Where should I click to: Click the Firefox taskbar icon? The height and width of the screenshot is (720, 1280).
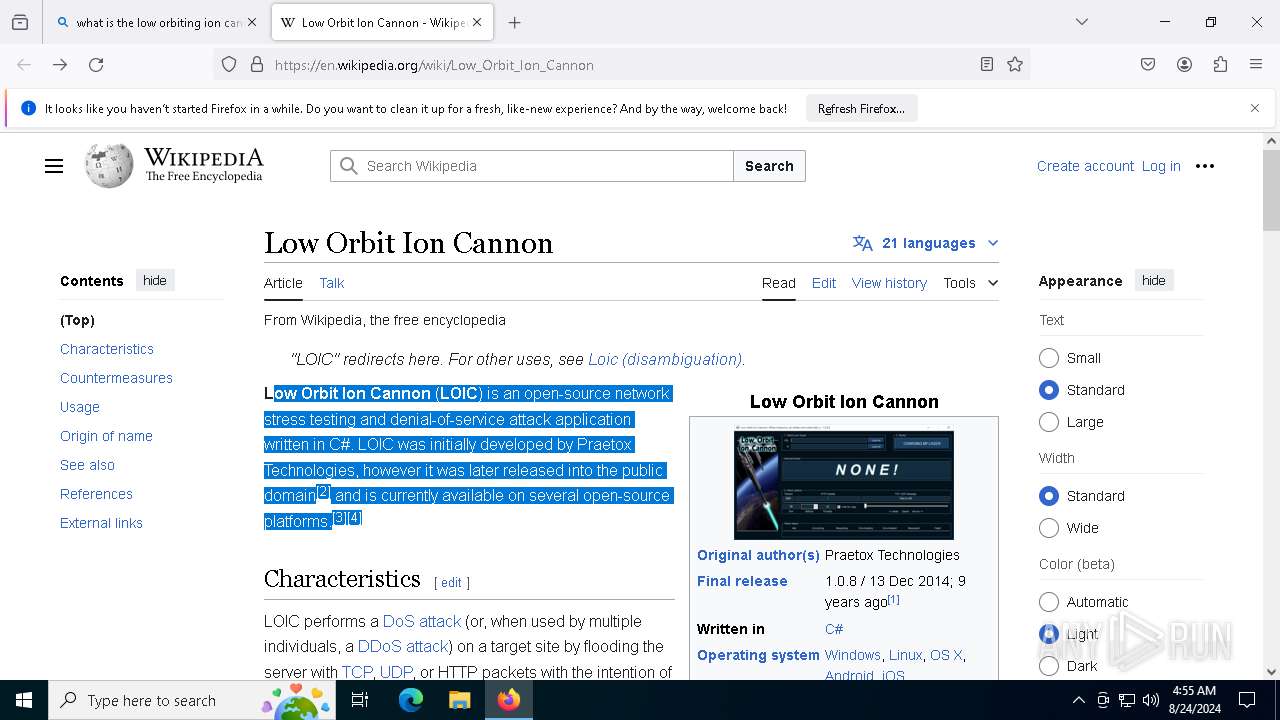click(509, 700)
